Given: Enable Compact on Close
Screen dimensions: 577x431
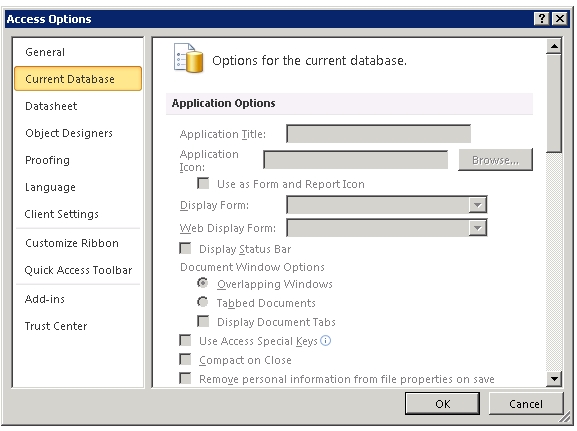Looking at the screenshot, I should click(185, 359).
